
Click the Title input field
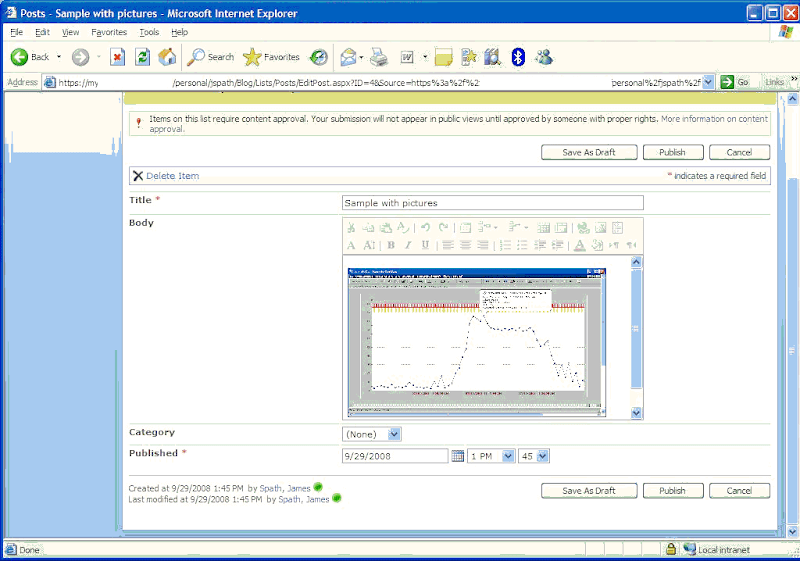pyautogui.click(x=492, y=203)
